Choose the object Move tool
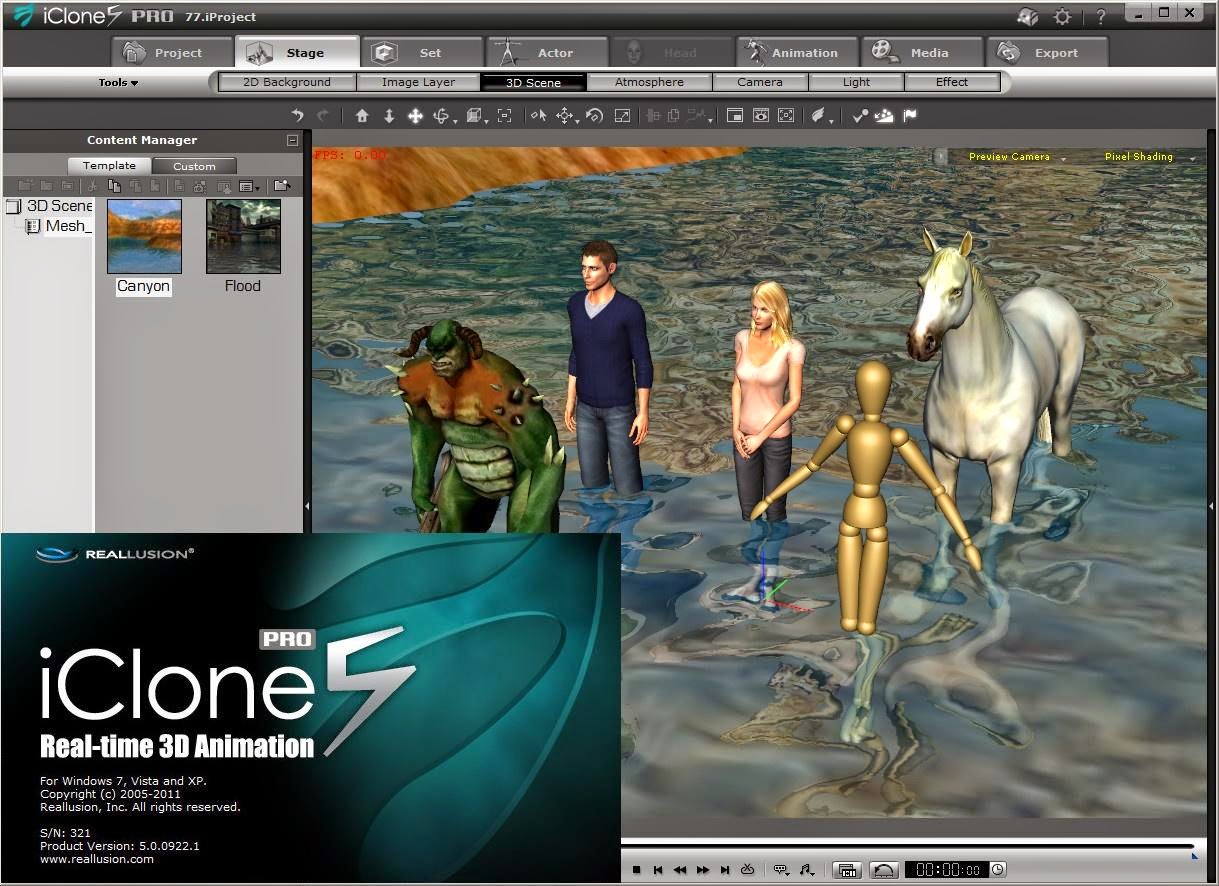1219x886 pixels. 566,116
